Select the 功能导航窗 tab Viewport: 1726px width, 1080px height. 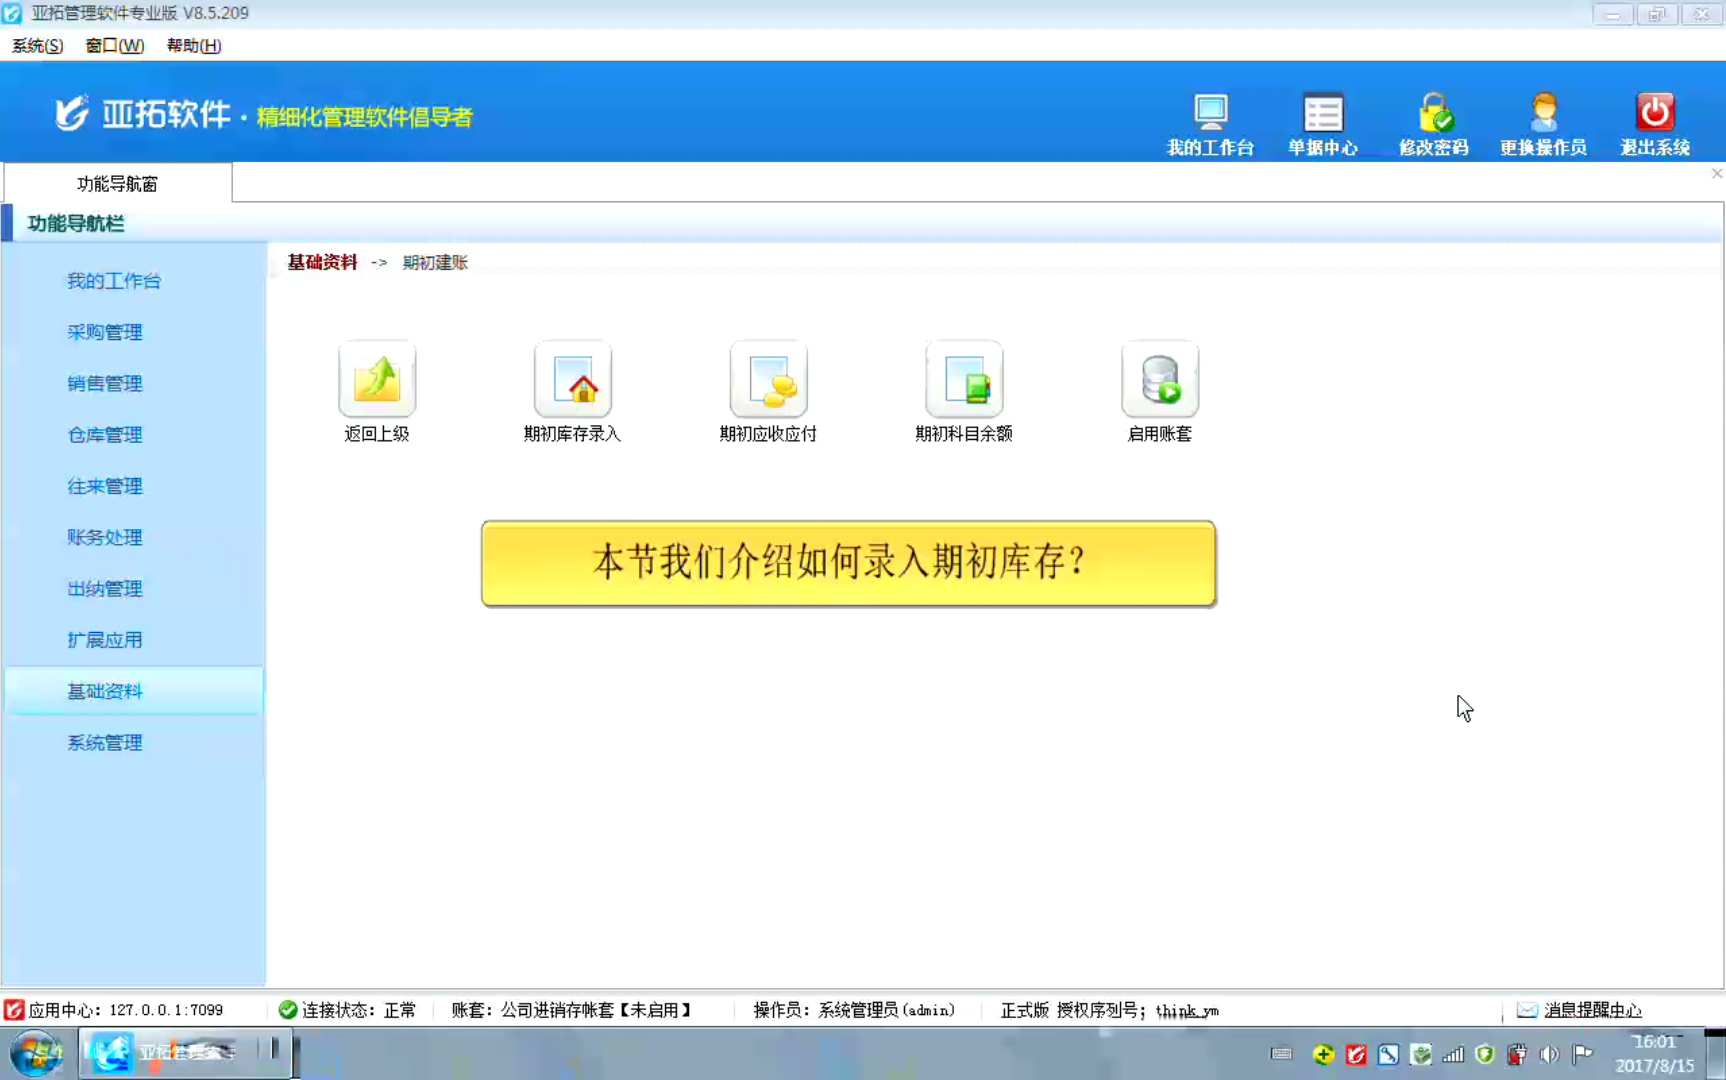coord(118,184)
